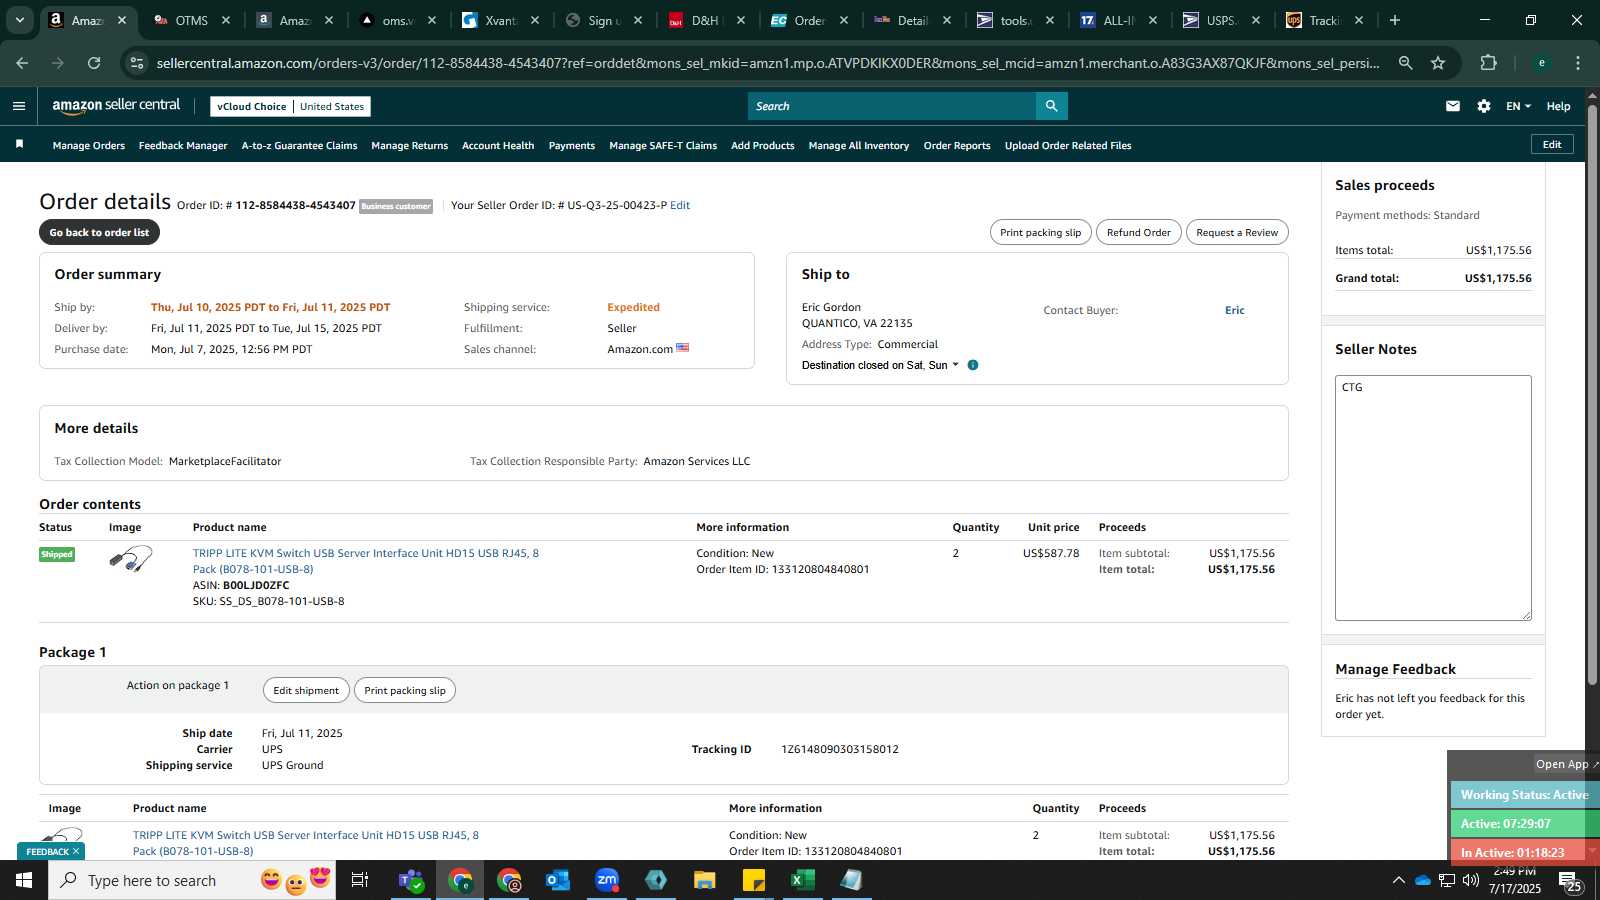1600x900 pixels.
Task: Open Manage Returns menu item
Action: 410,145
